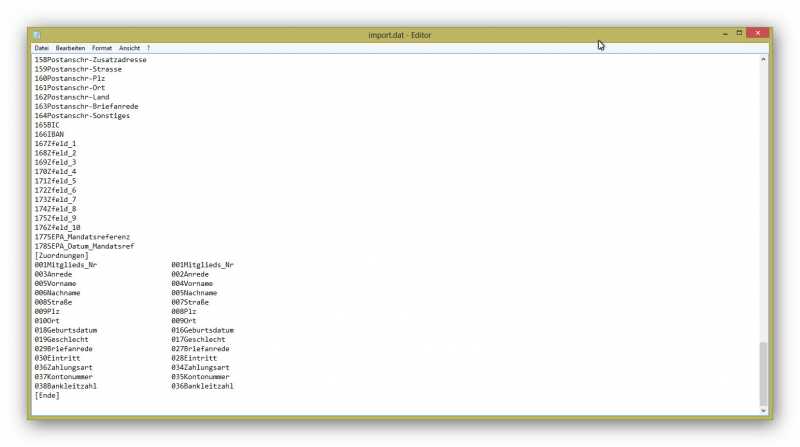Click the scrollbar up arrow
The width and height of the screenshot is (800, 447).
coord(764,59)
